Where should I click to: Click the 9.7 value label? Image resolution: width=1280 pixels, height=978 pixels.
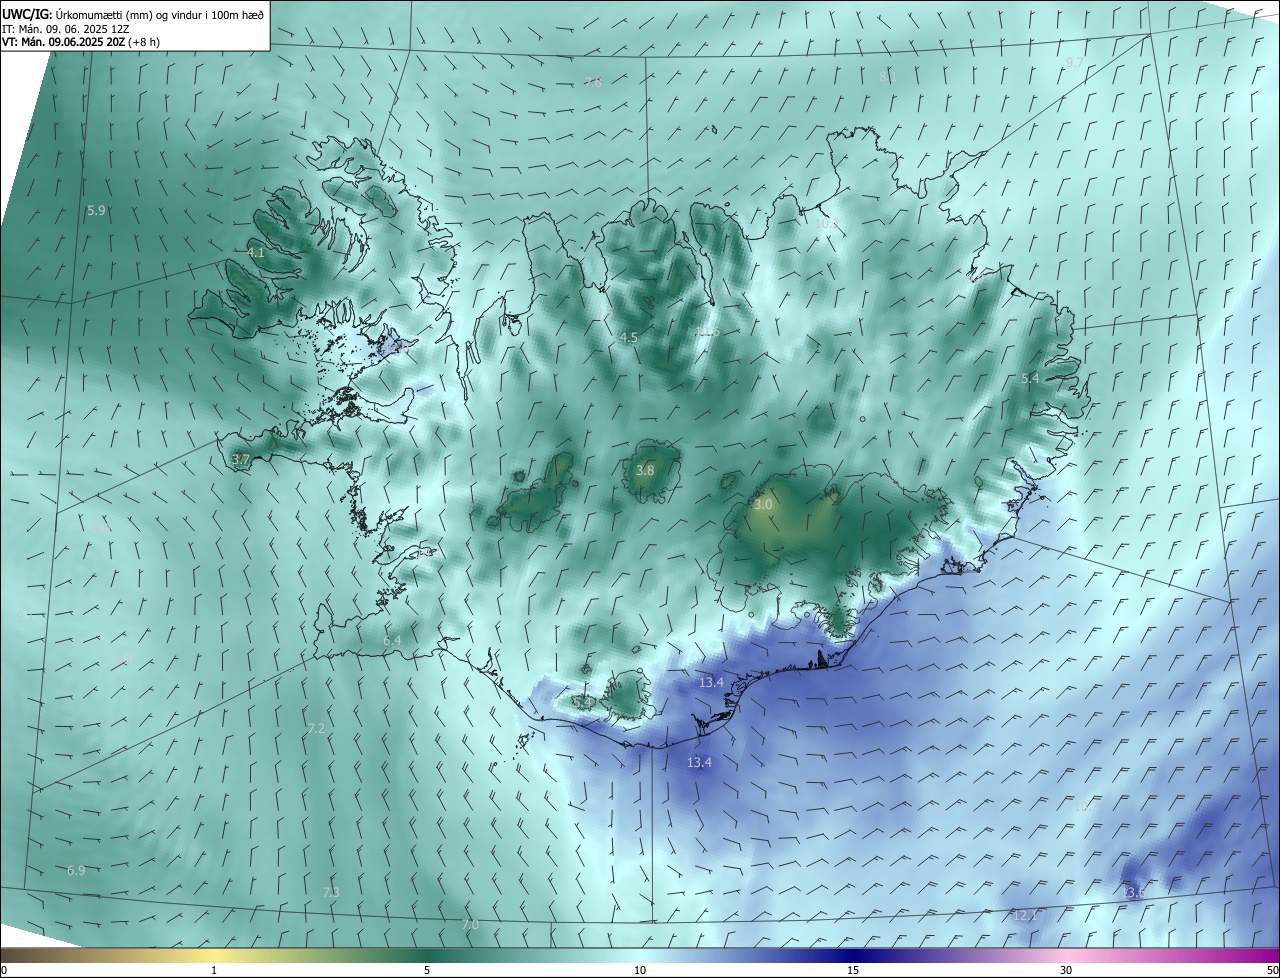click(x=1074, y=62)
